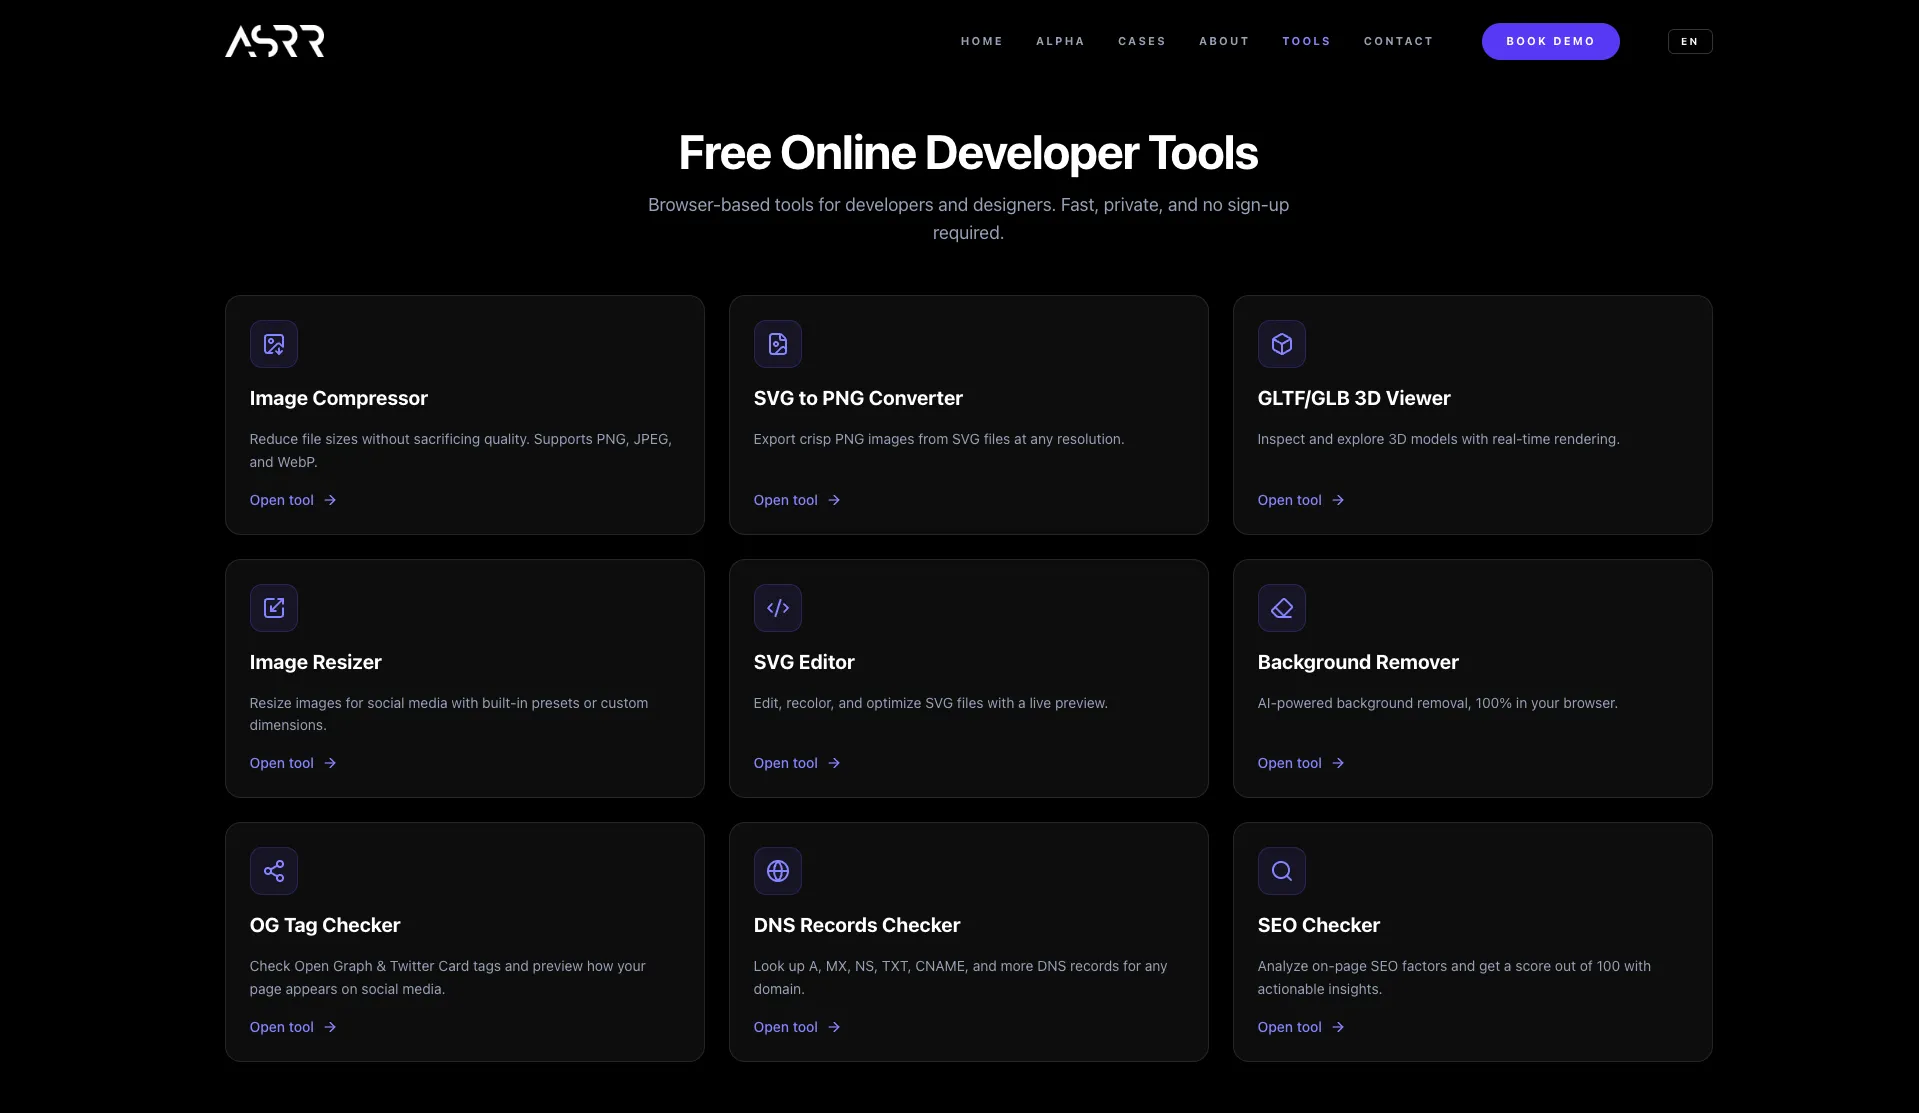1919x1113 pixels.
Task: Click the Free Online Developer Tools heading
Action: 968,153
